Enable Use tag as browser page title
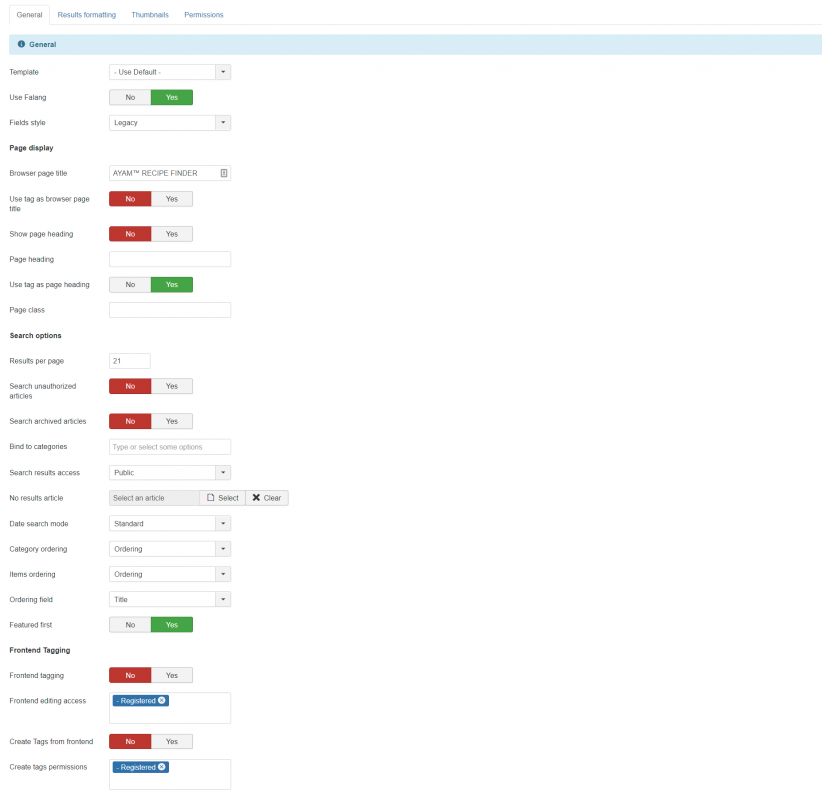The image size is (822, 800). (172, 199)
